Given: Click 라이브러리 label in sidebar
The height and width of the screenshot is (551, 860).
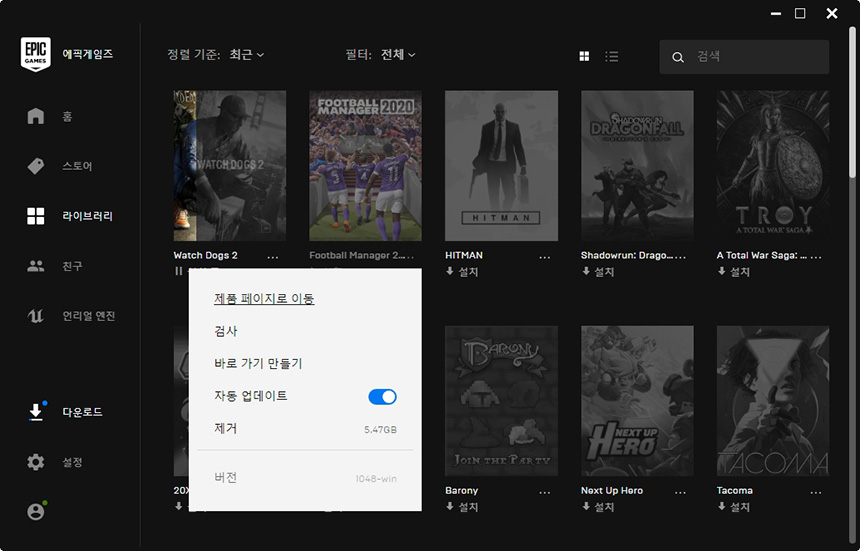Looking at the screenshot, I should click(x=87, y=216).
